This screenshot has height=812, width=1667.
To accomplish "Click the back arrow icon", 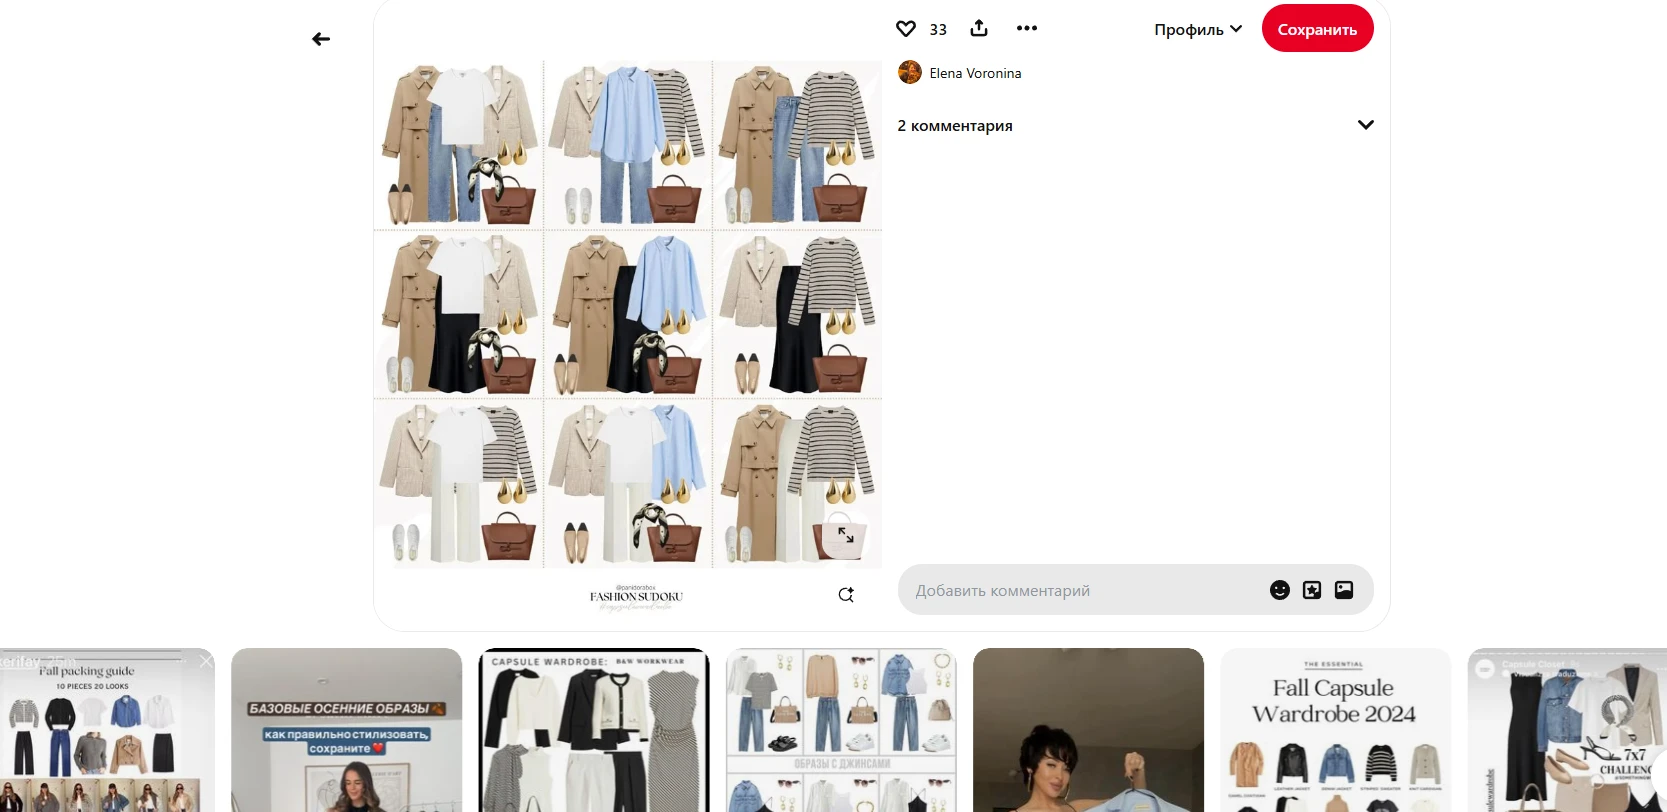I will click(x=321, y=39).
